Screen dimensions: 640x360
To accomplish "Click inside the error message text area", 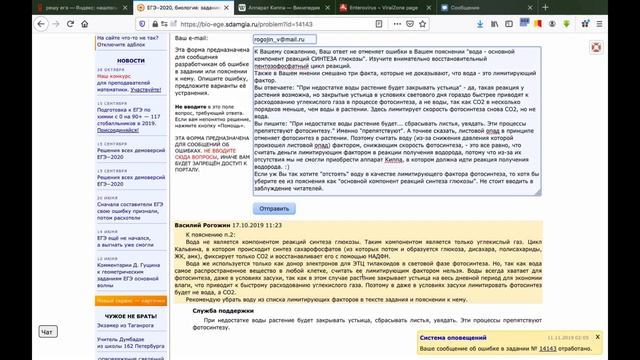I will pos(397,121).
